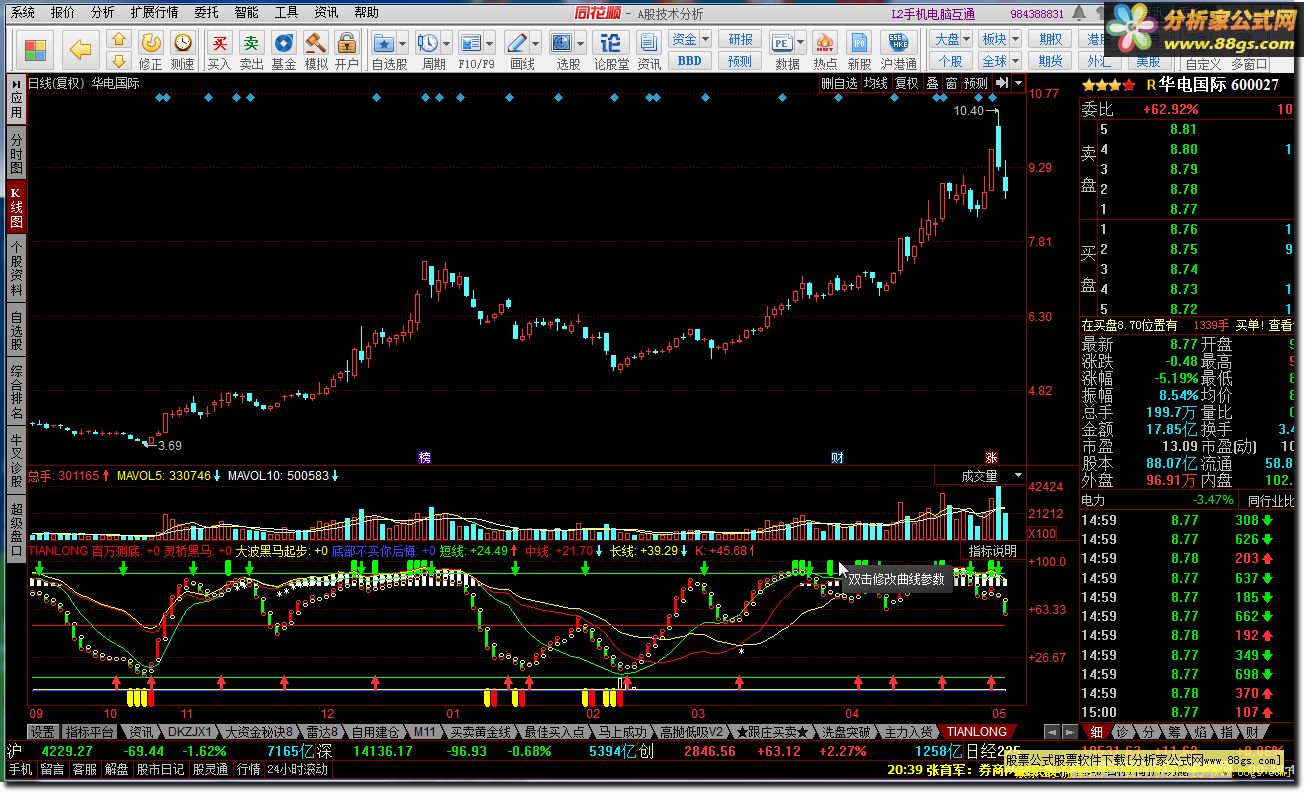Open the 新股 IPO icon

tap(859, 45)
